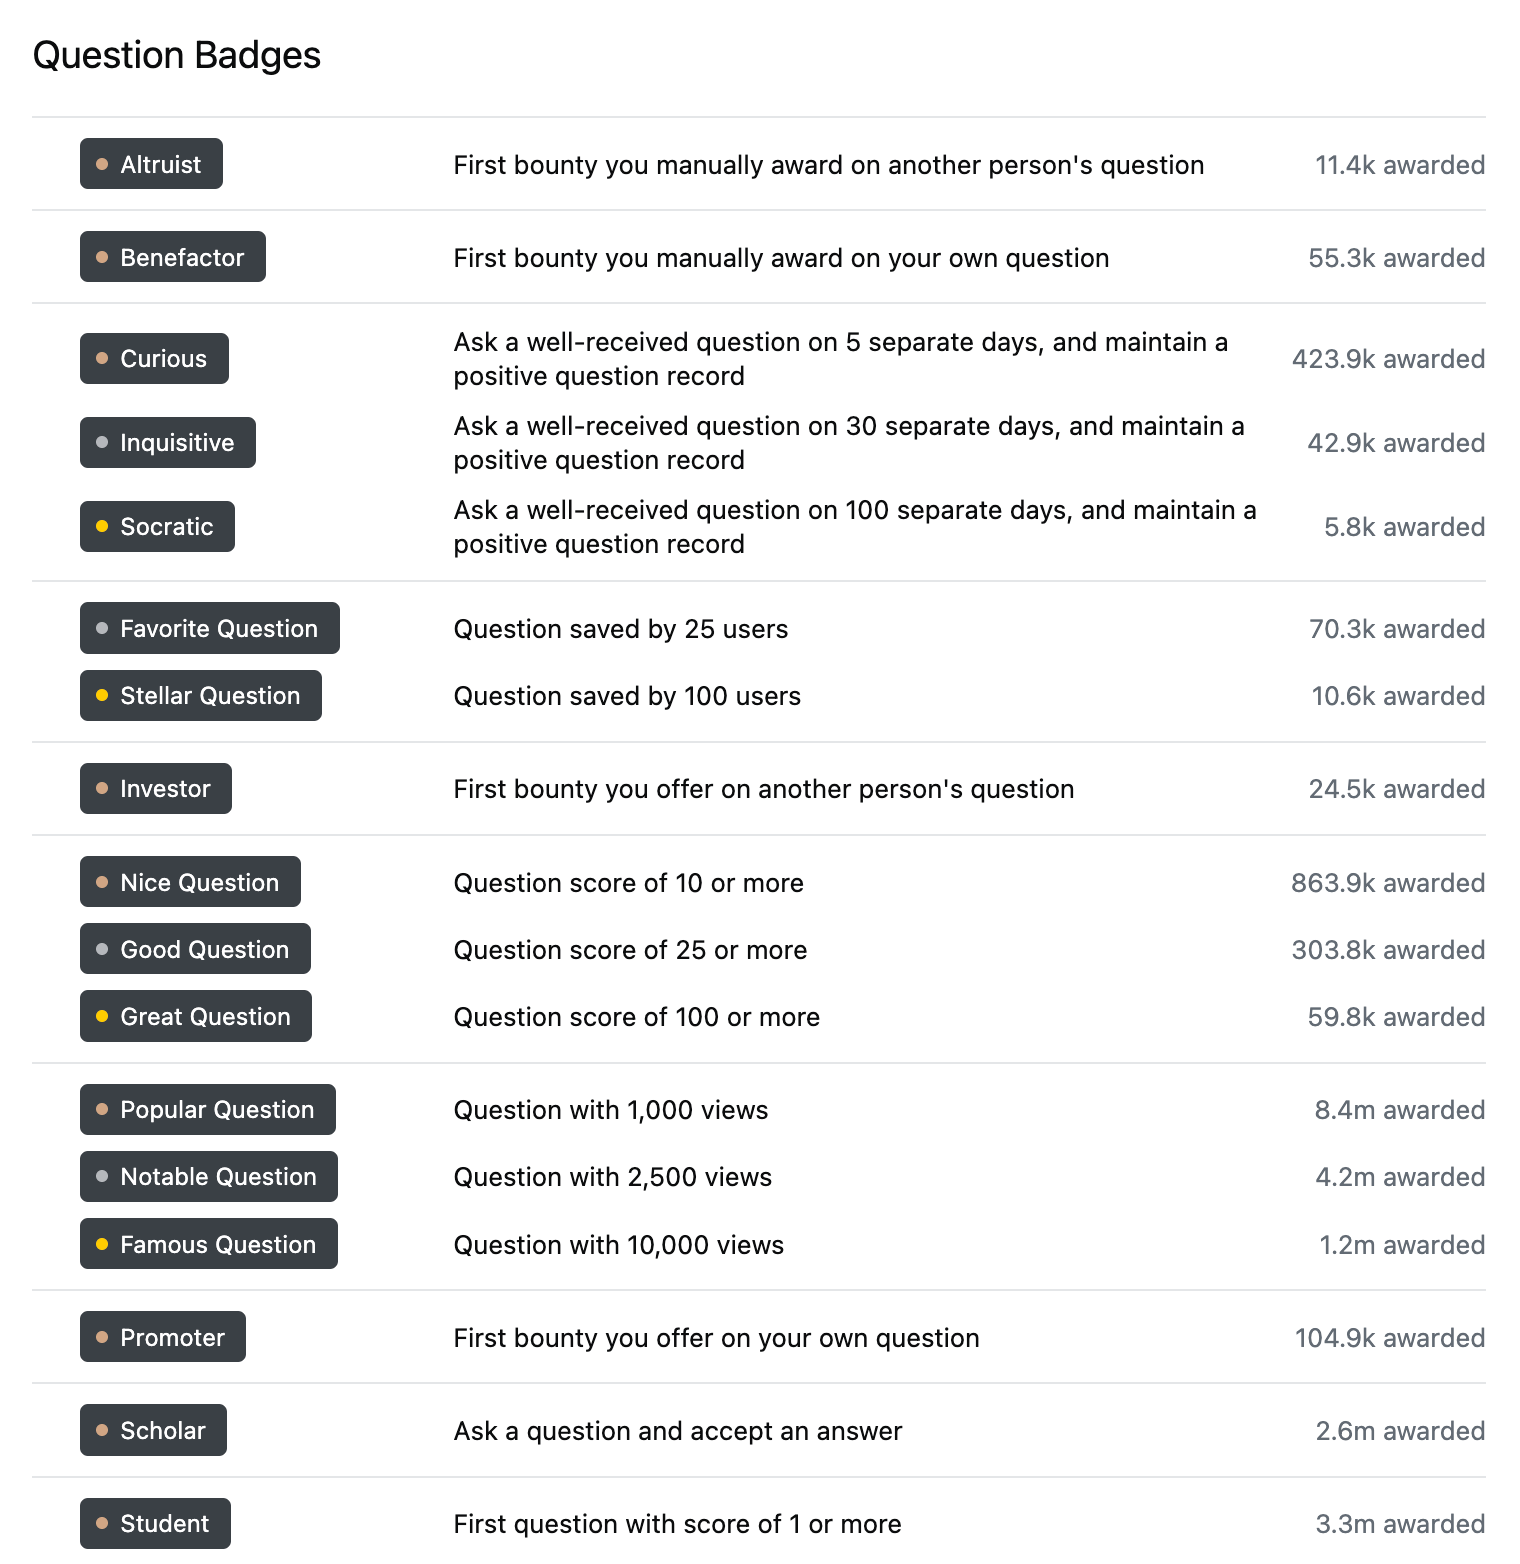The height and width of the screenshot is (1564, 1520).
Task: Click the Inquisitive silver badge
Action: pyautogui.click(x=167, y=442)
